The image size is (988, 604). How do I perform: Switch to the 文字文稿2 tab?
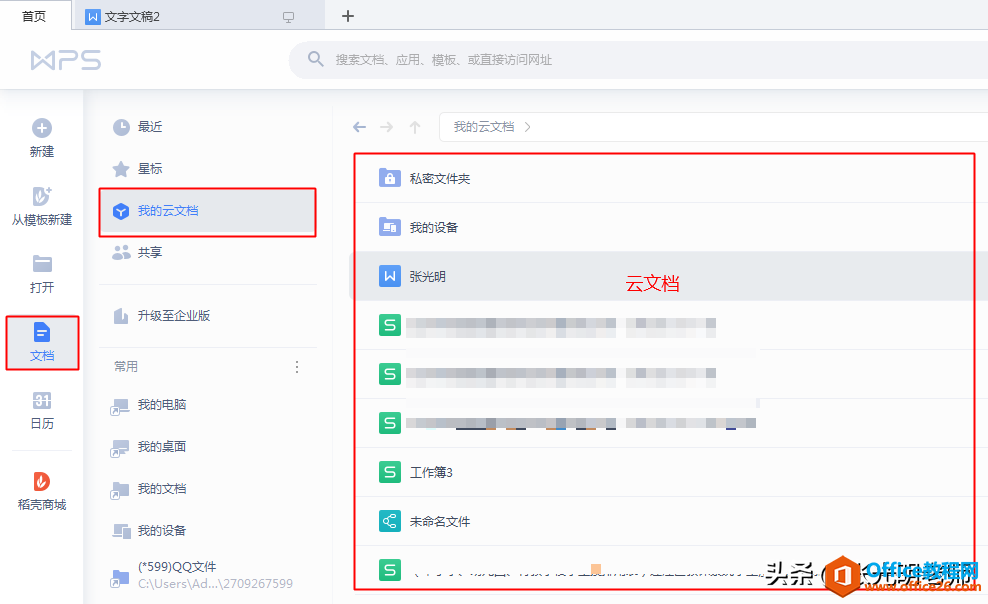pos(198,16)
